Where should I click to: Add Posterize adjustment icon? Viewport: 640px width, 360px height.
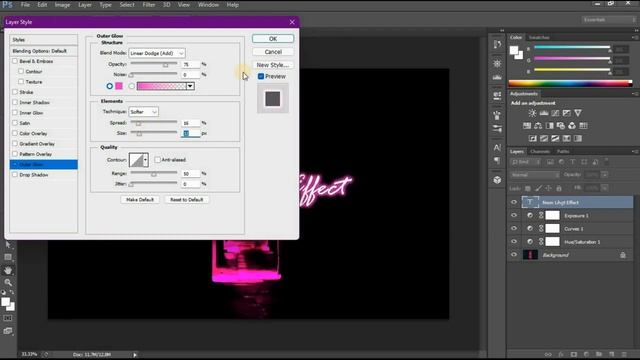pos(544,138)
